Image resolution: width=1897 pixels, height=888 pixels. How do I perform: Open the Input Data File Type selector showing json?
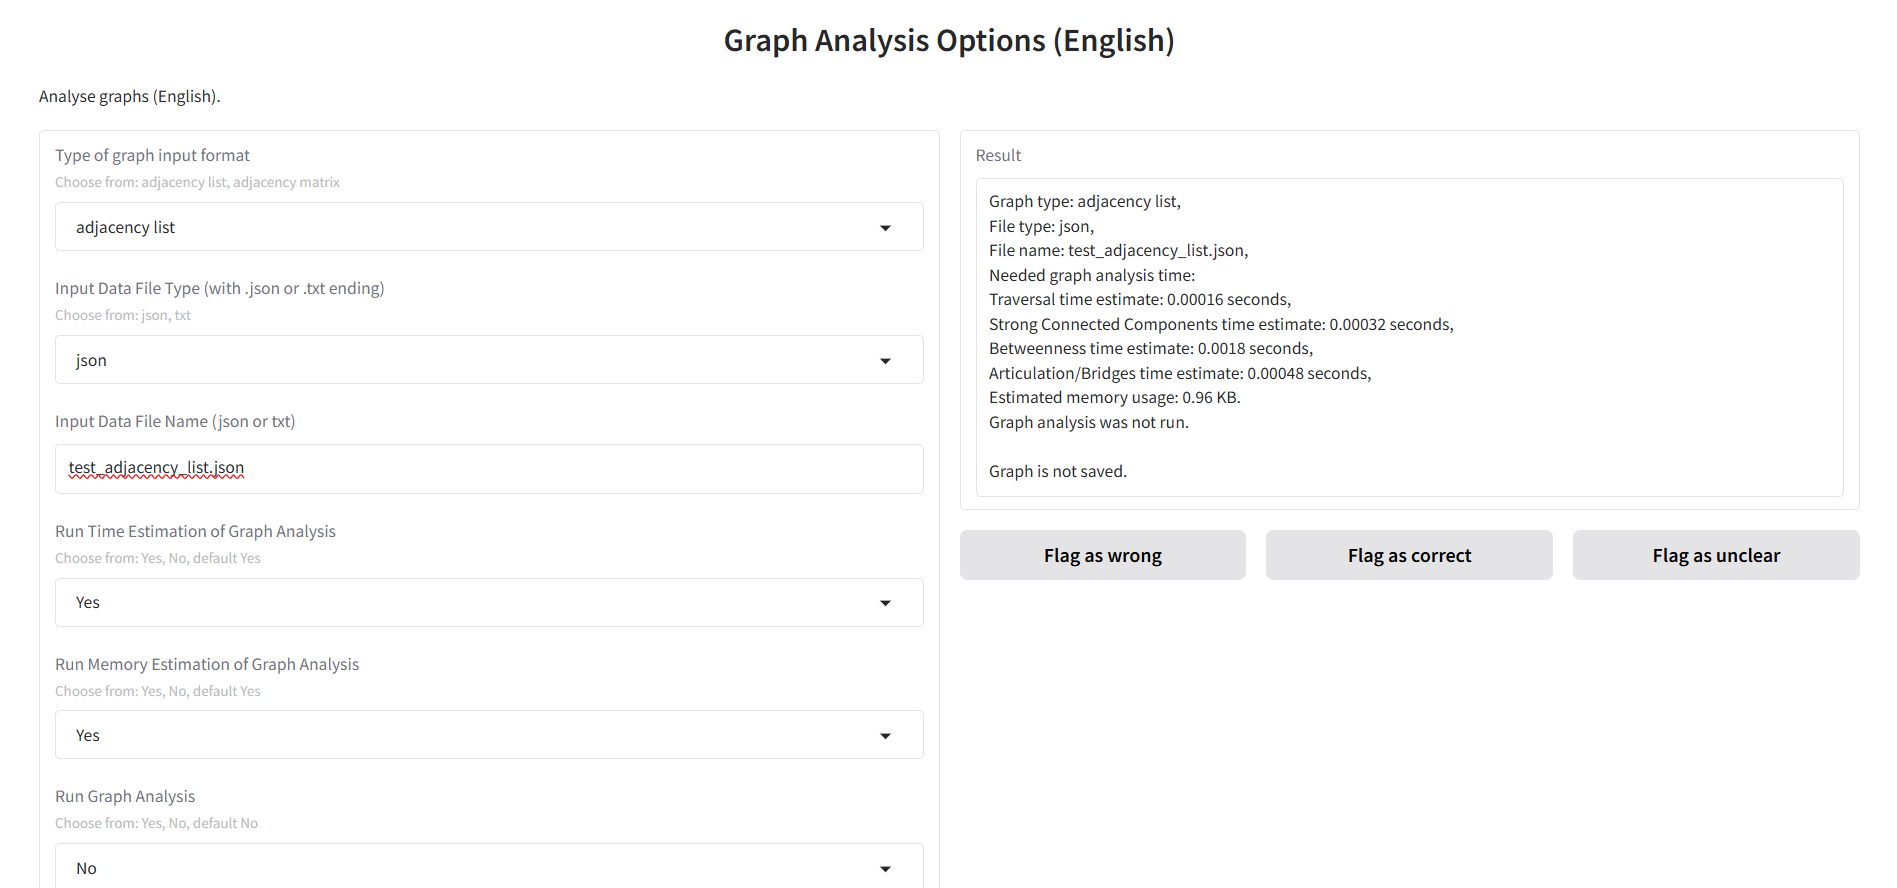click(x=470, y=360)
